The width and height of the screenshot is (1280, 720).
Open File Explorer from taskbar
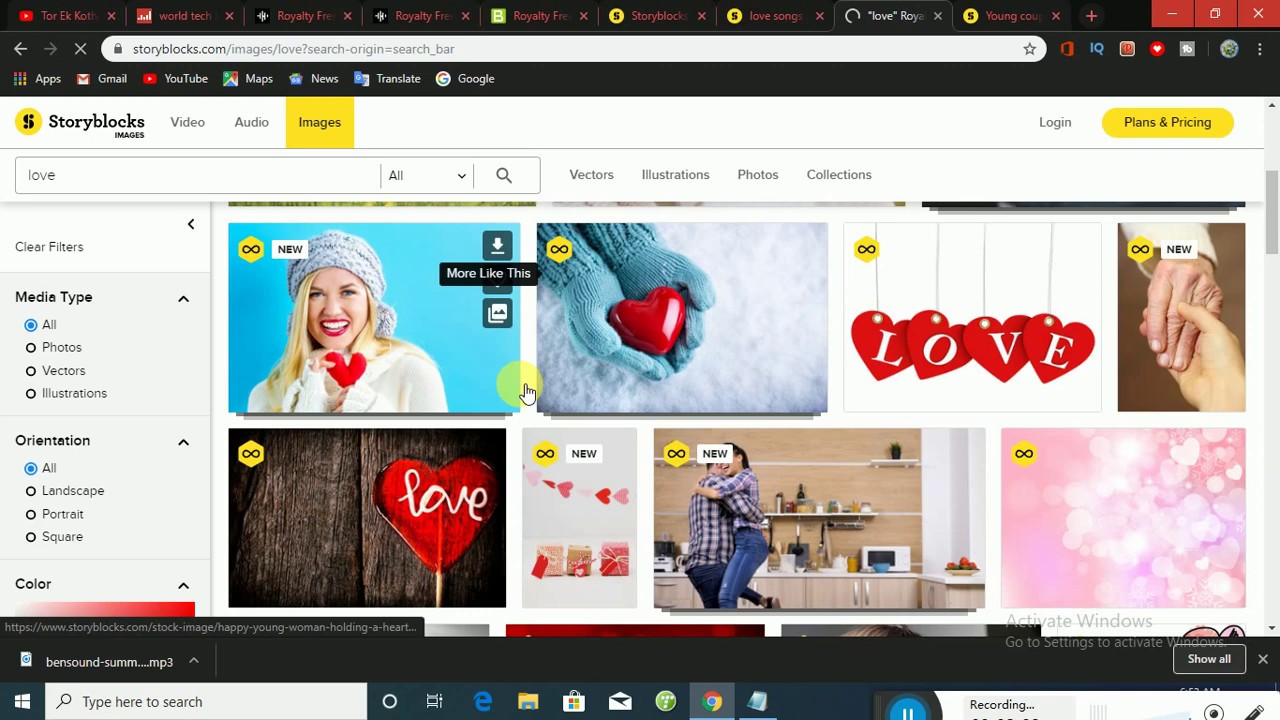click(528, 702)
